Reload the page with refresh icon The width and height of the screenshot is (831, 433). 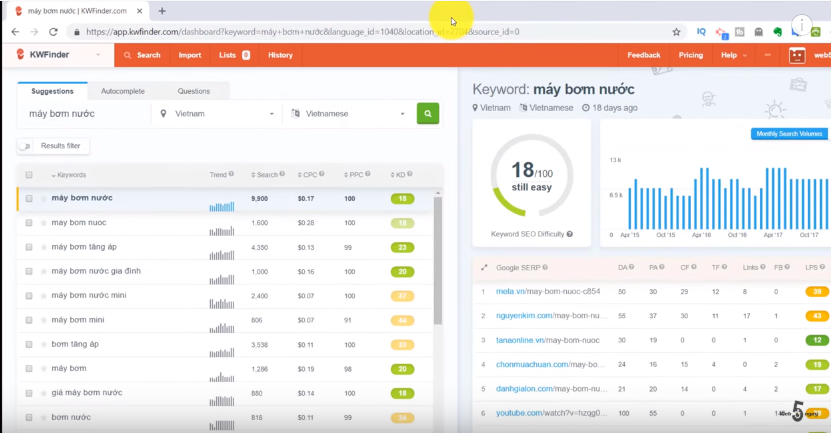click(53, 32)
